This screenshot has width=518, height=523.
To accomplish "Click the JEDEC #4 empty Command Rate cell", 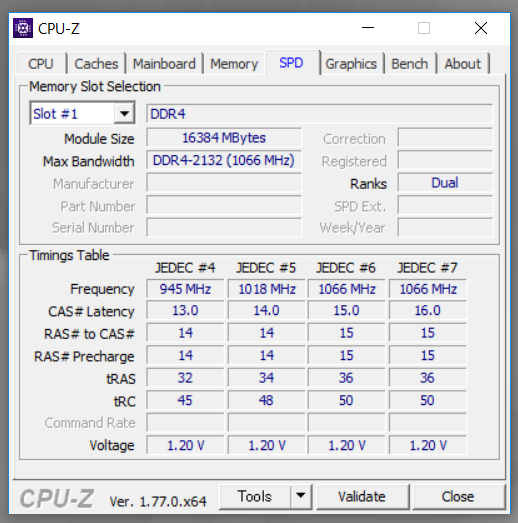I will pyautogui.click(x=185, y=423).
